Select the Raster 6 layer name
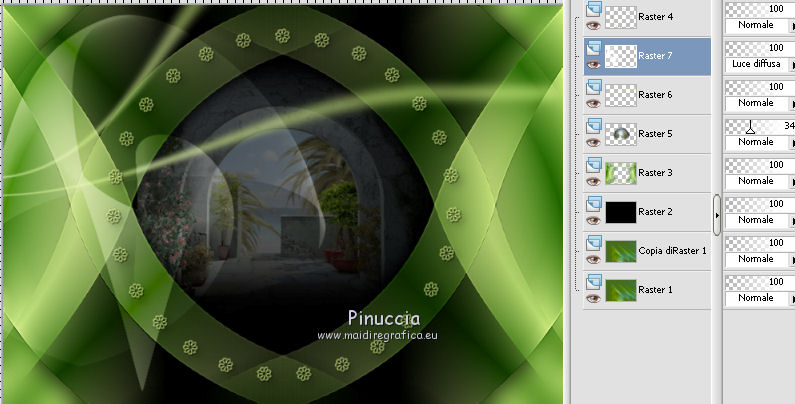Viewport: 795px width, 404px height. [x=656, y=95]
